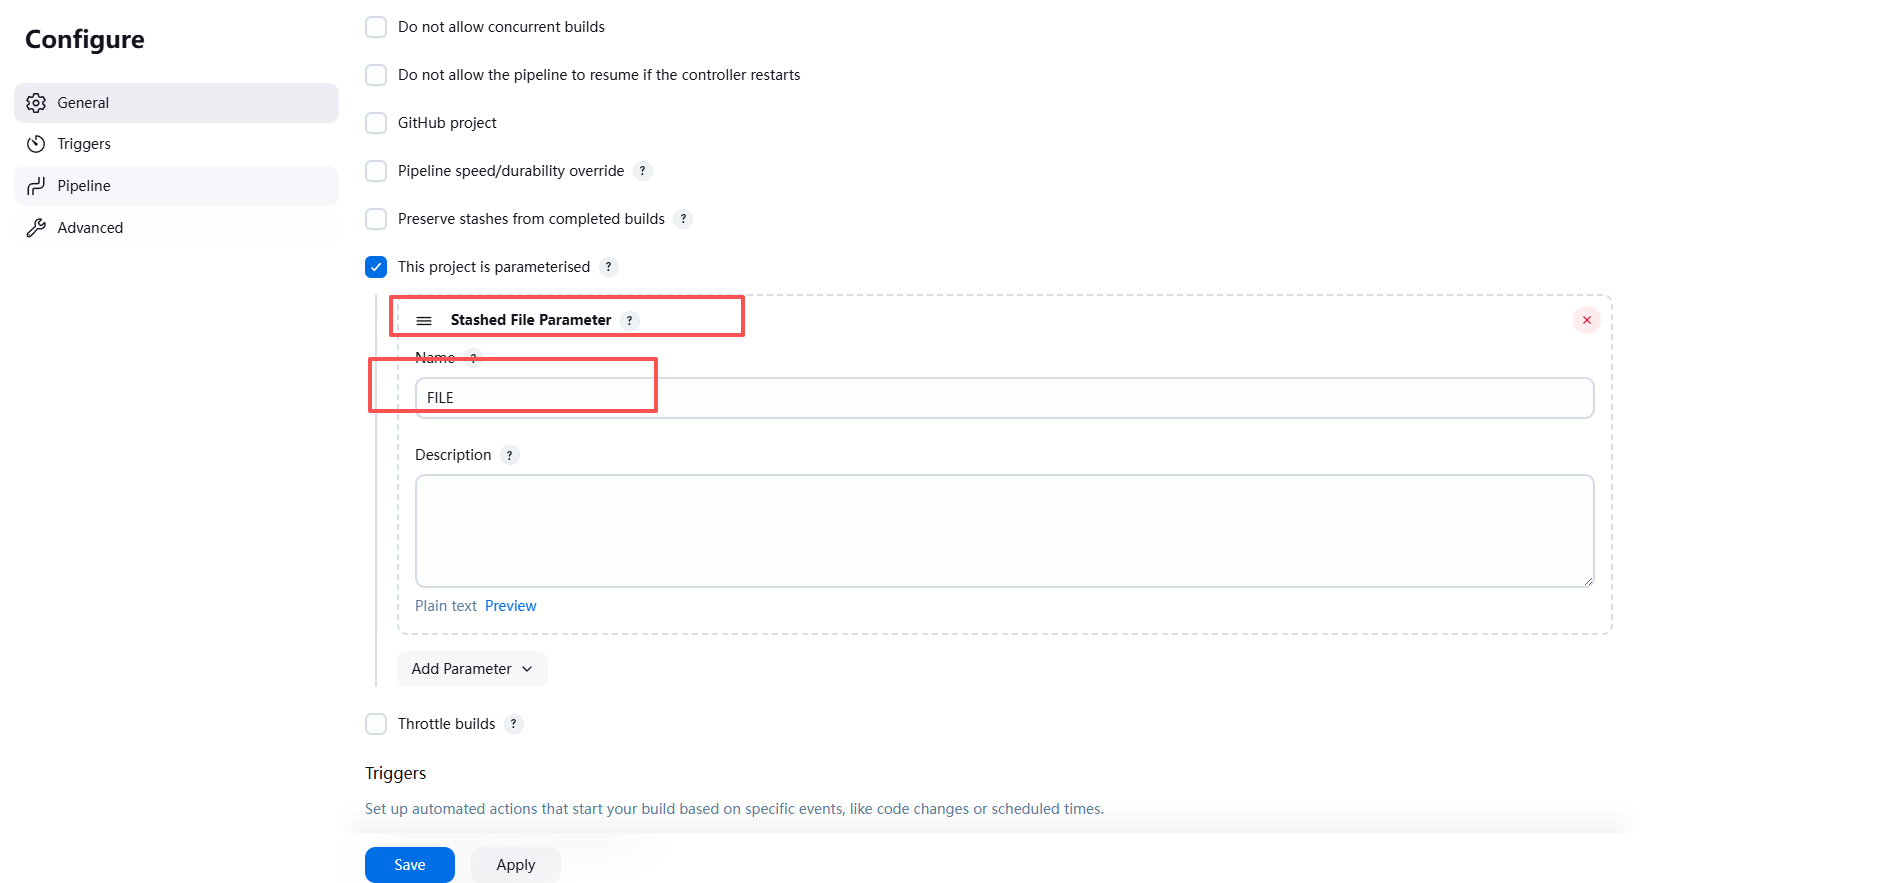1887x883 pixels.
Task: Save the pipeline configuration
Action: click(410, 865)
